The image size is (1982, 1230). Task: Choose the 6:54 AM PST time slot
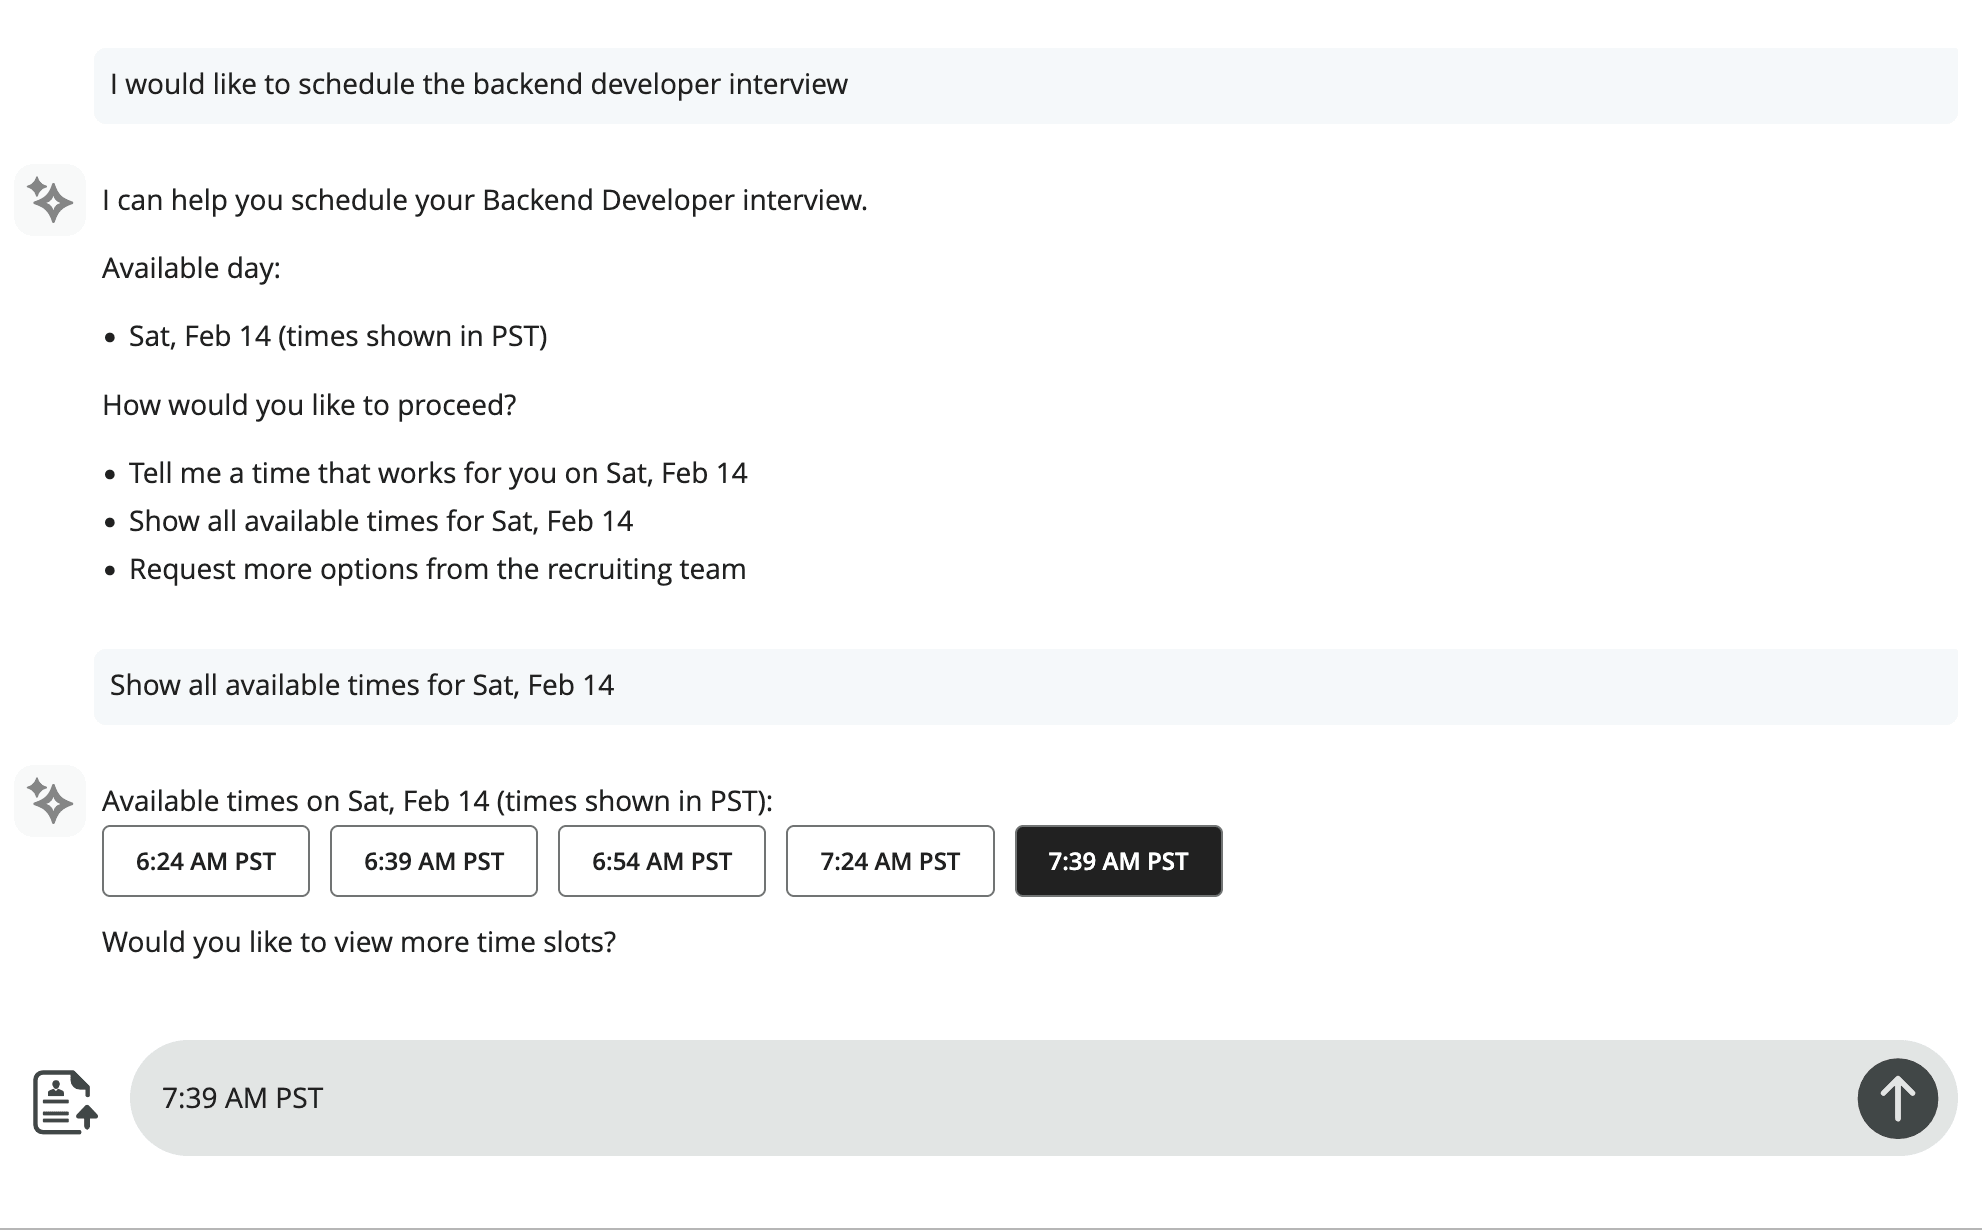pos(661,861)
